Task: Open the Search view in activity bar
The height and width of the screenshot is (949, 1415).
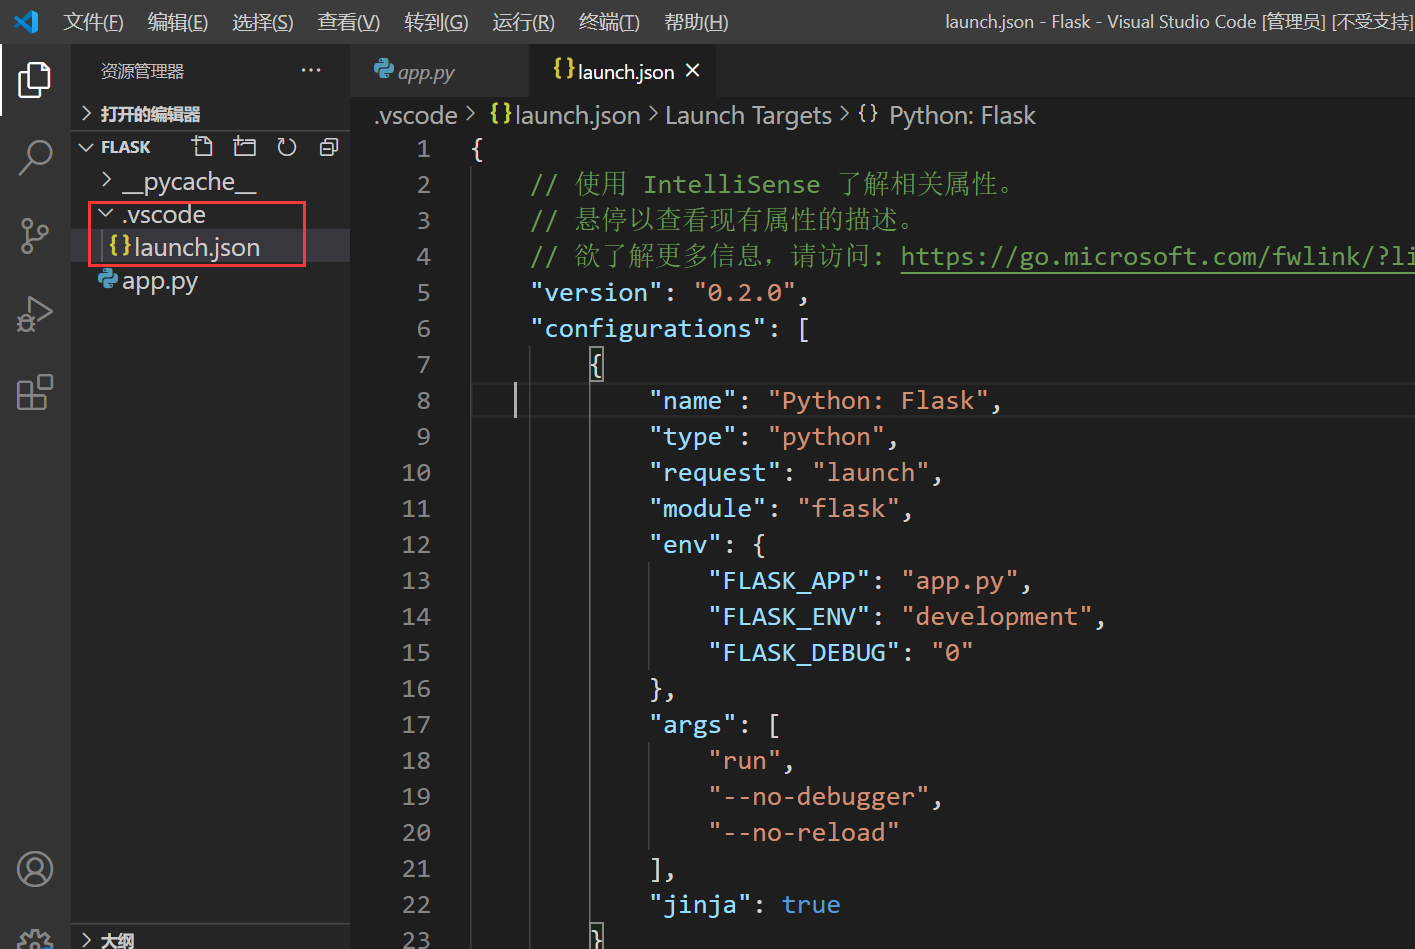Action: [35, 158]
